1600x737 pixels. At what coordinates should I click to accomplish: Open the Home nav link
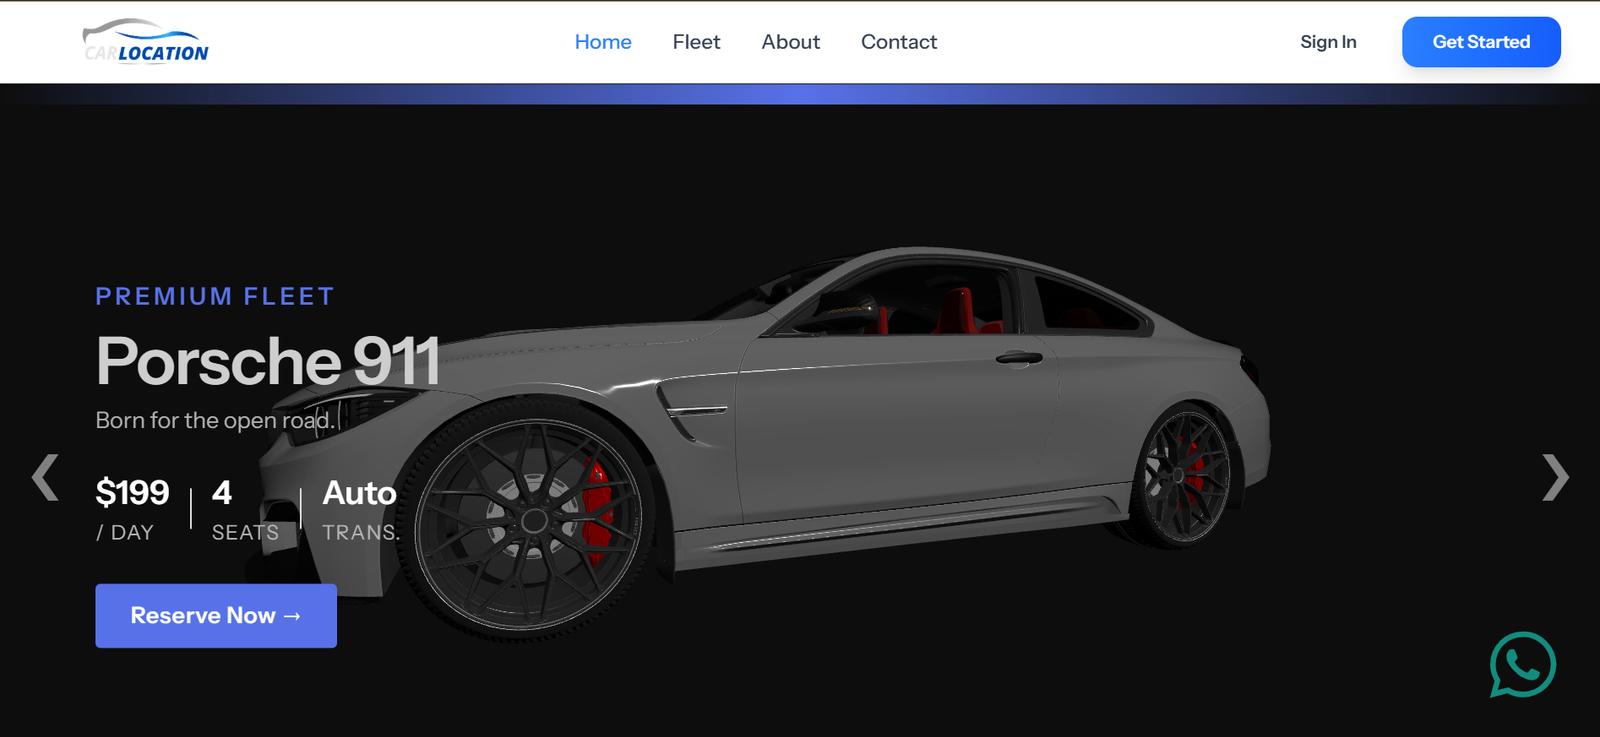[x=603, y=42]
